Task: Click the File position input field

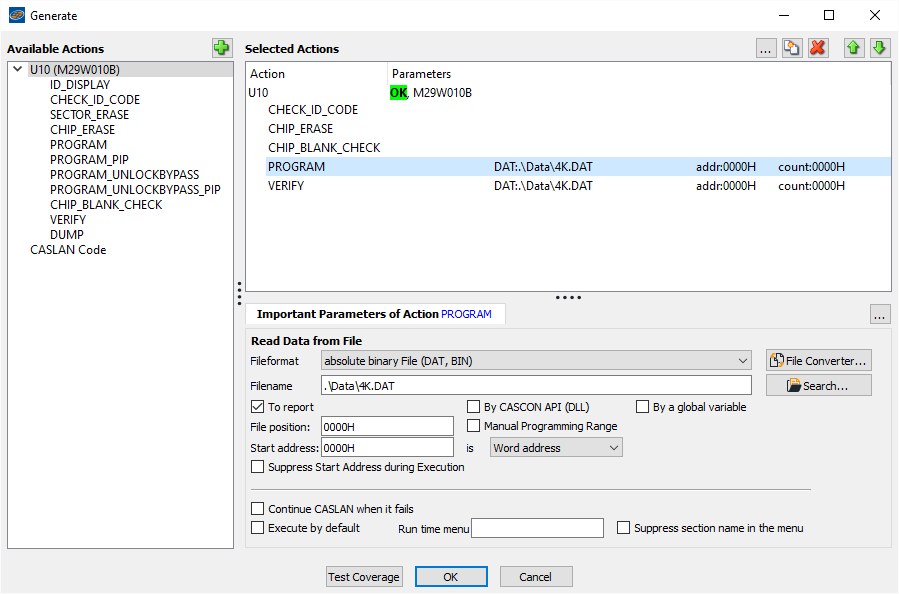Action: click(387, 427)
